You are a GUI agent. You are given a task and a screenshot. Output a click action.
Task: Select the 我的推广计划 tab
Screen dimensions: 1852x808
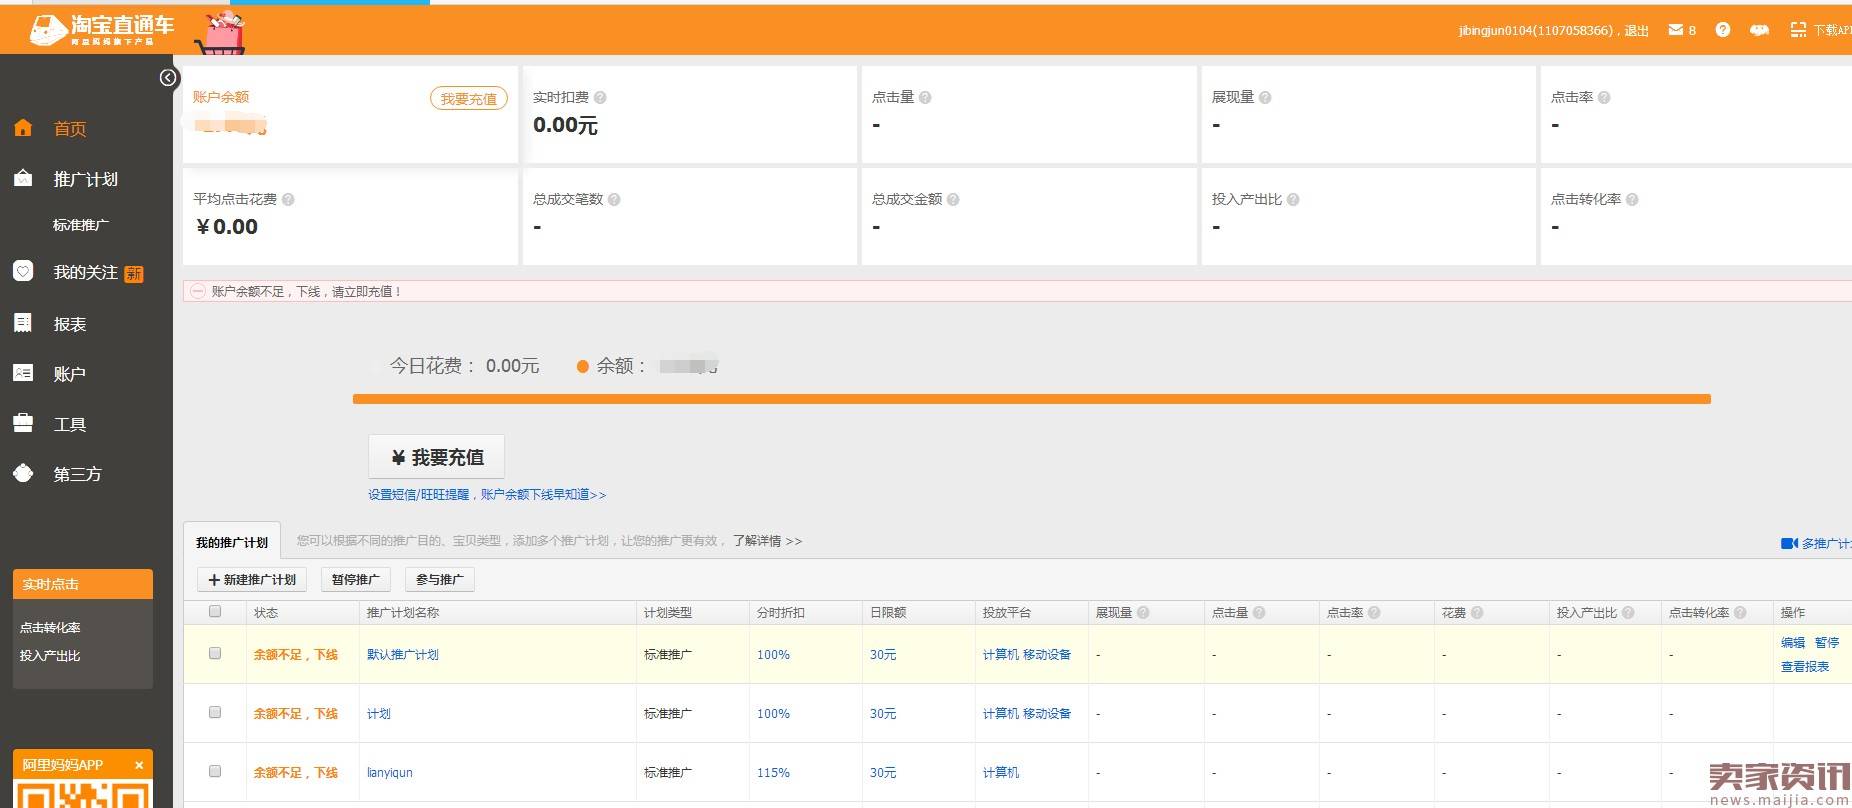232,542
